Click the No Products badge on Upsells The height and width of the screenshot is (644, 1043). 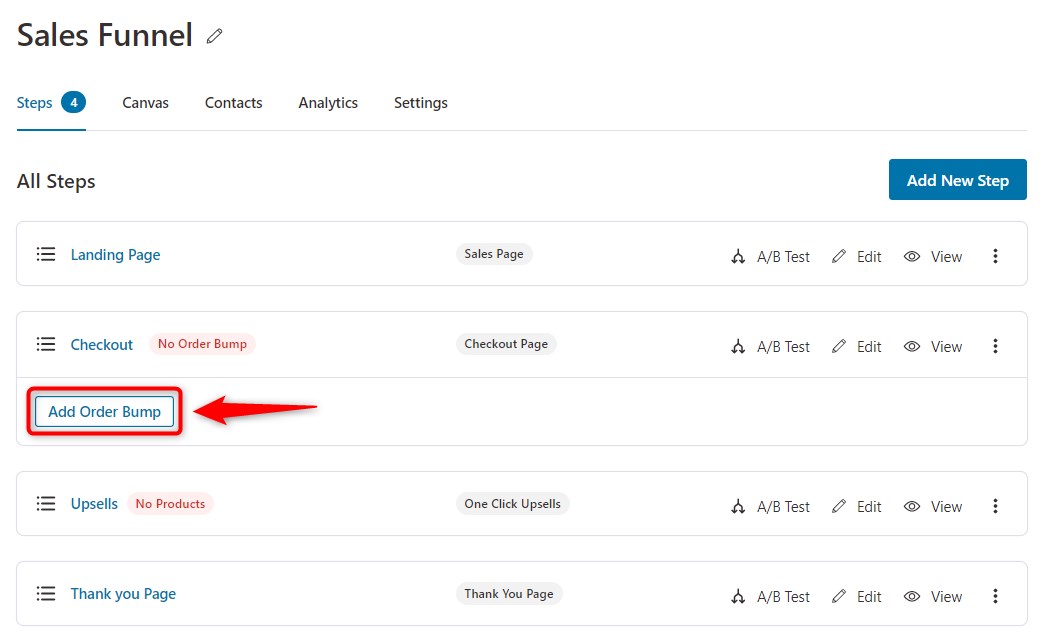point(170,504)
